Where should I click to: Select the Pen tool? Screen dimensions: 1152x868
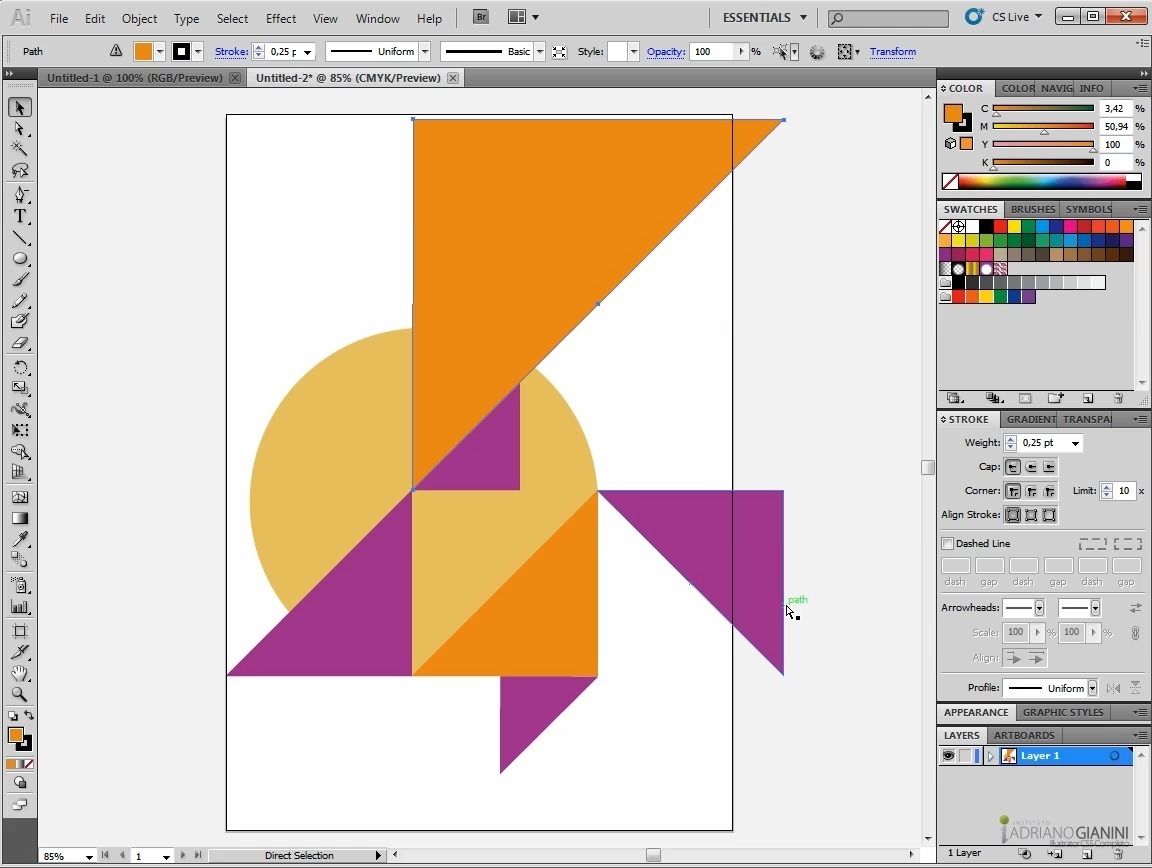tap(20, 195)
